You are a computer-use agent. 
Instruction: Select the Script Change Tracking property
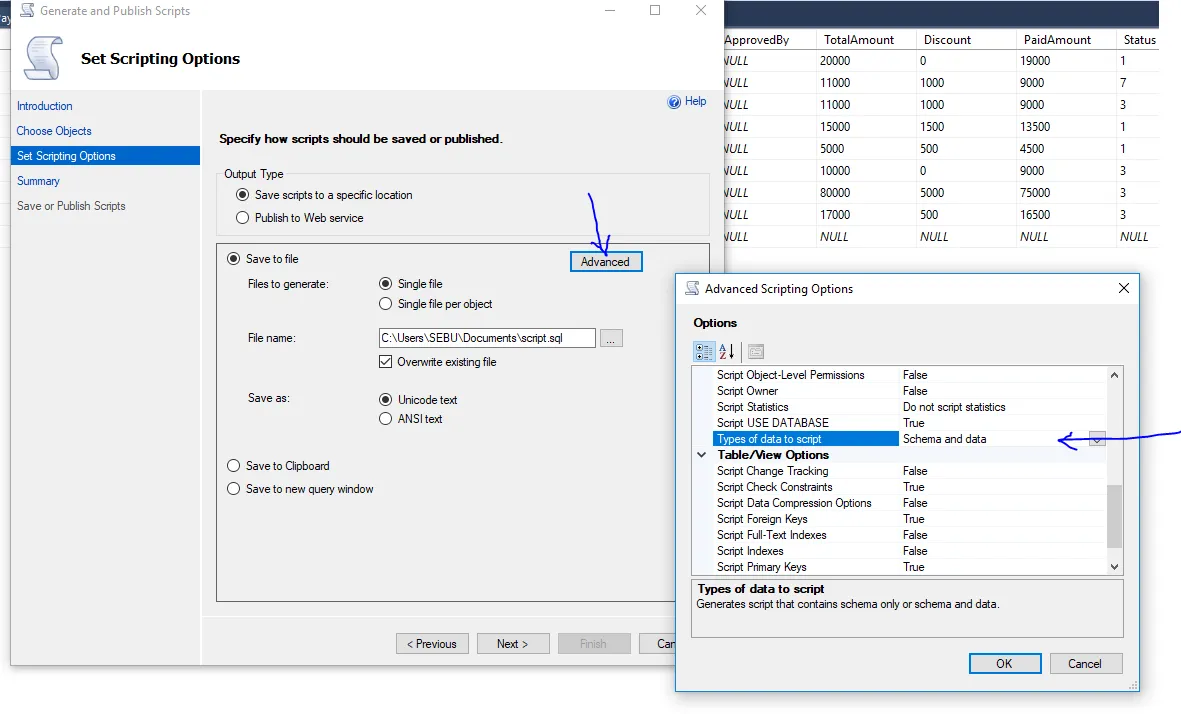(x=909, y=471)
